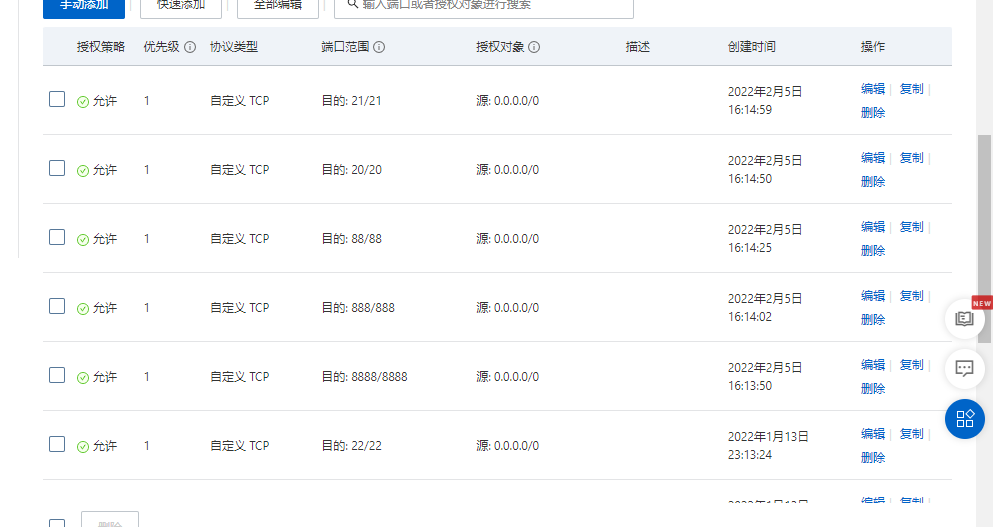Copy the port 8888/8888 rule
The width and height of the screenshot is (993, 527).
click(x=911, y=365)
